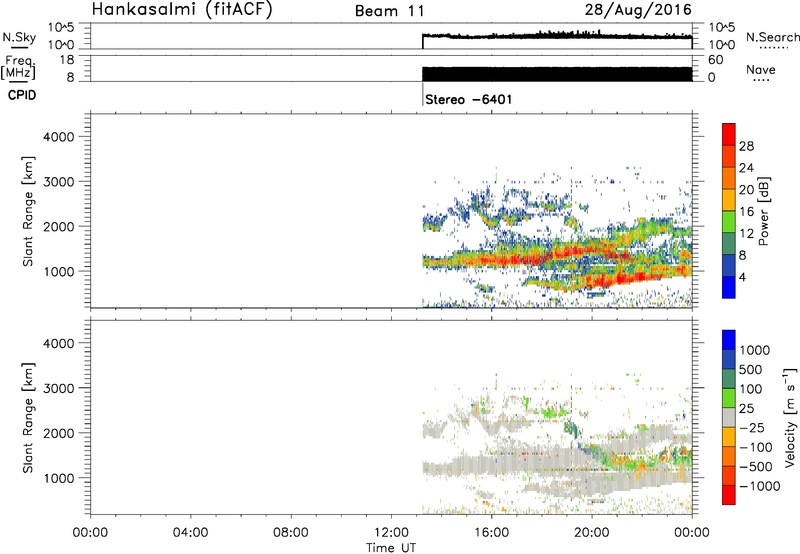Select the value -100 on Velocity color bar
This screenshot has height=554, width=800.
pos(755,447)
